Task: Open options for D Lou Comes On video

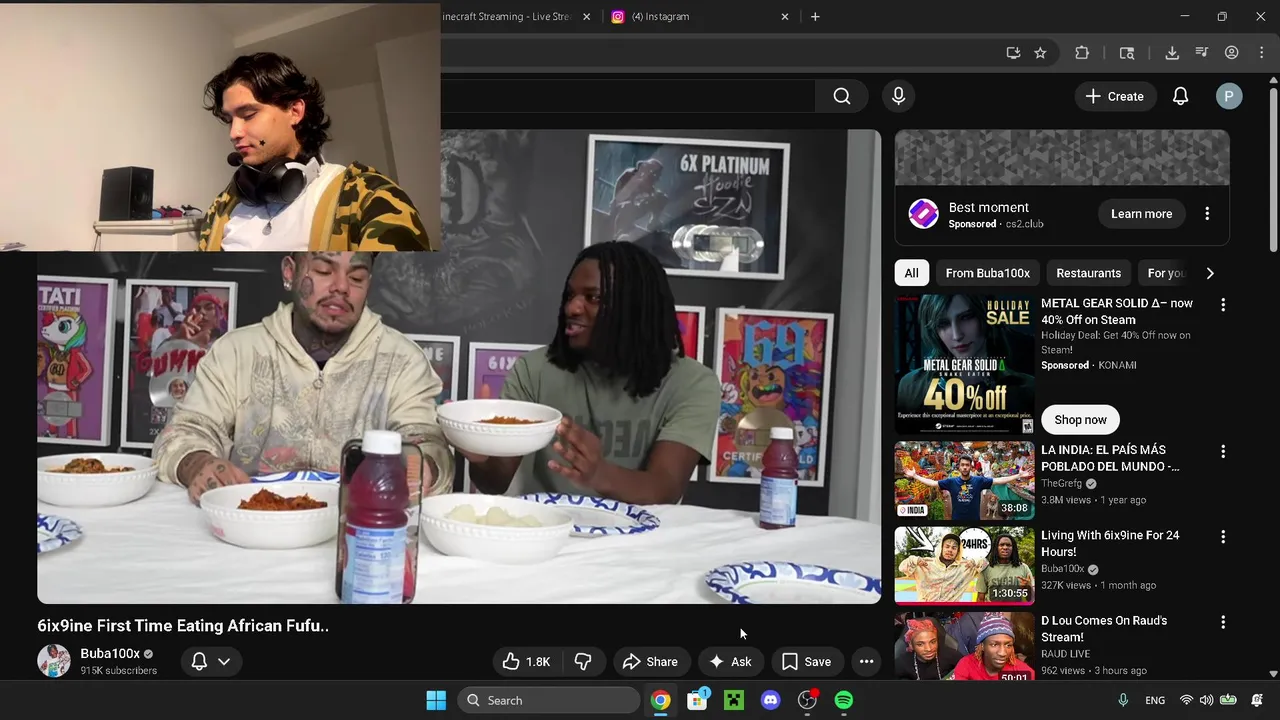Action: 1223,622
